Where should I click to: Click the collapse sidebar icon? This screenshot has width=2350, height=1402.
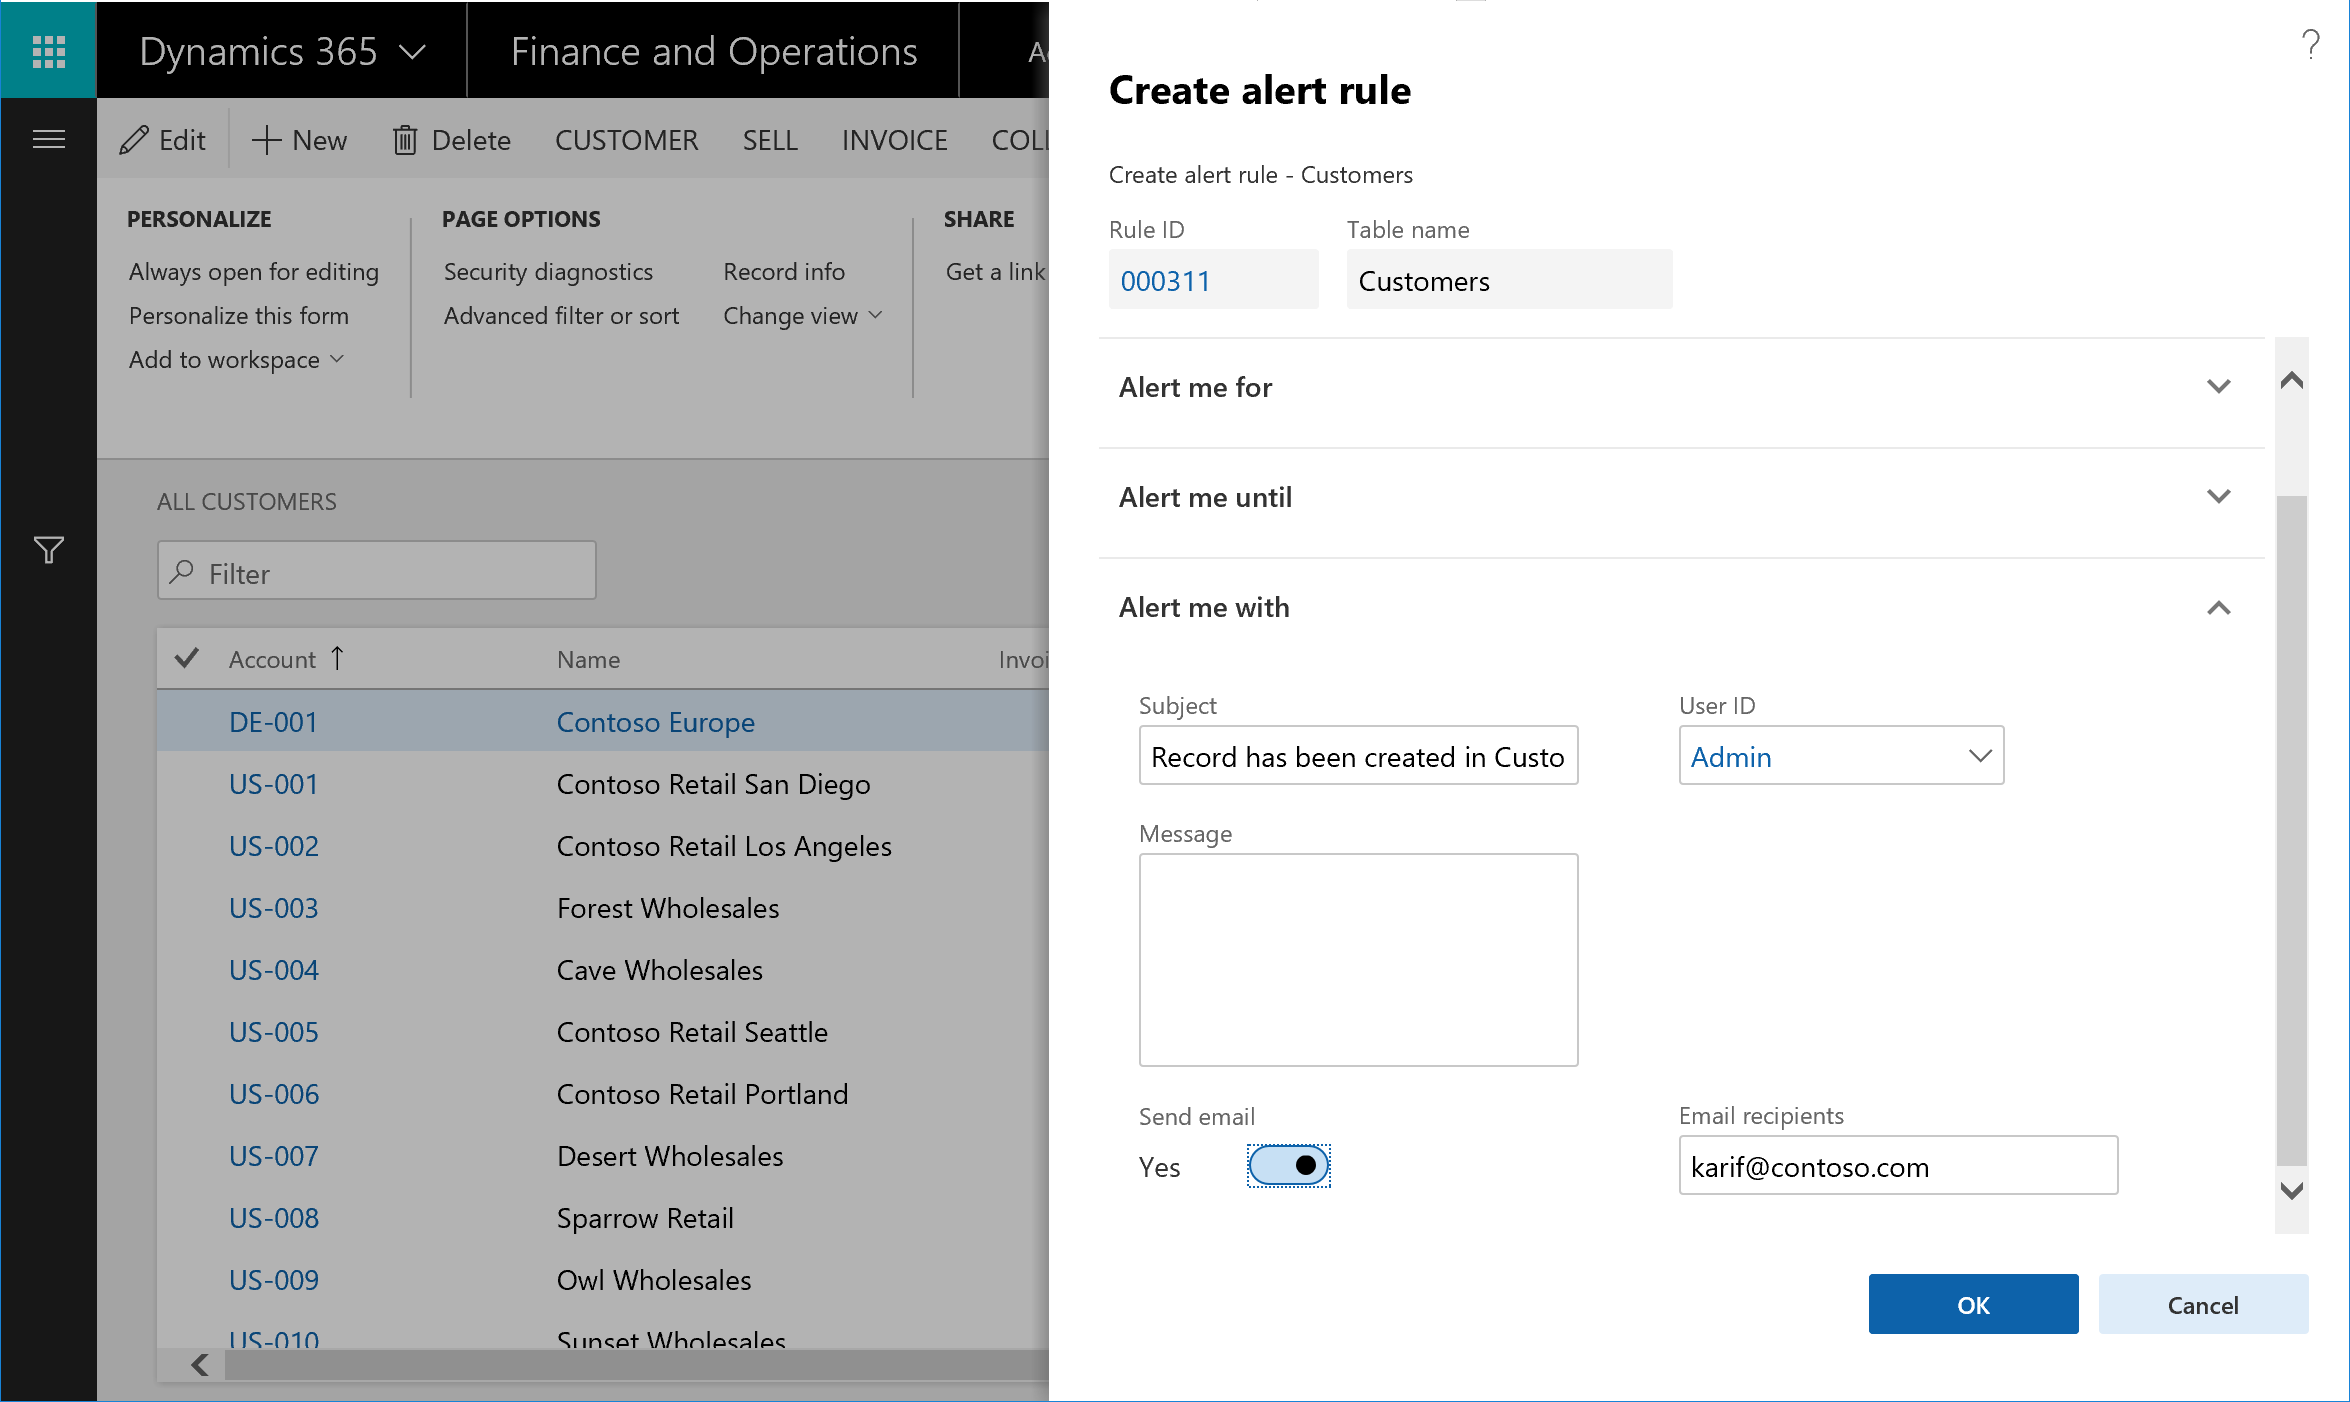[x=48, y=140]
